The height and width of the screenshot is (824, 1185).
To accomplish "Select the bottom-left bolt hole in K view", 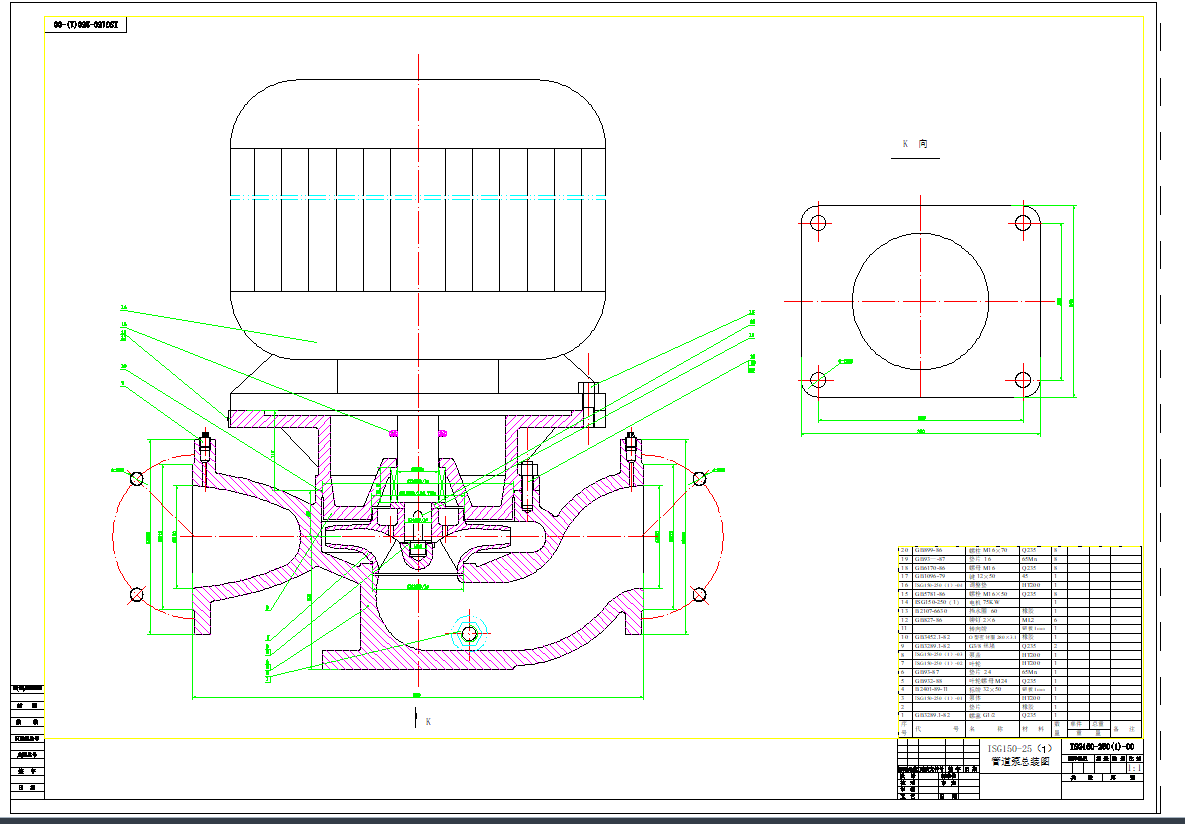I will [818, 379].
